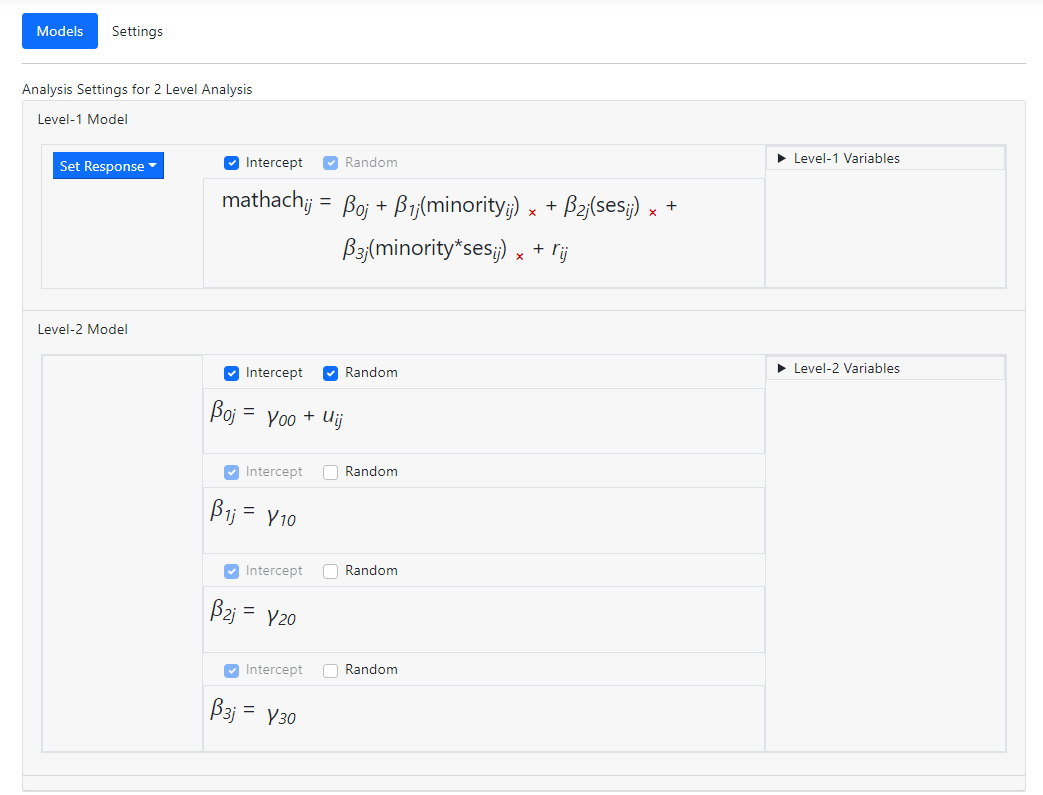The width and height of the screenshot is (1043, 795).
Task: Remove the ses term with red x
Action: pos(653,212)
